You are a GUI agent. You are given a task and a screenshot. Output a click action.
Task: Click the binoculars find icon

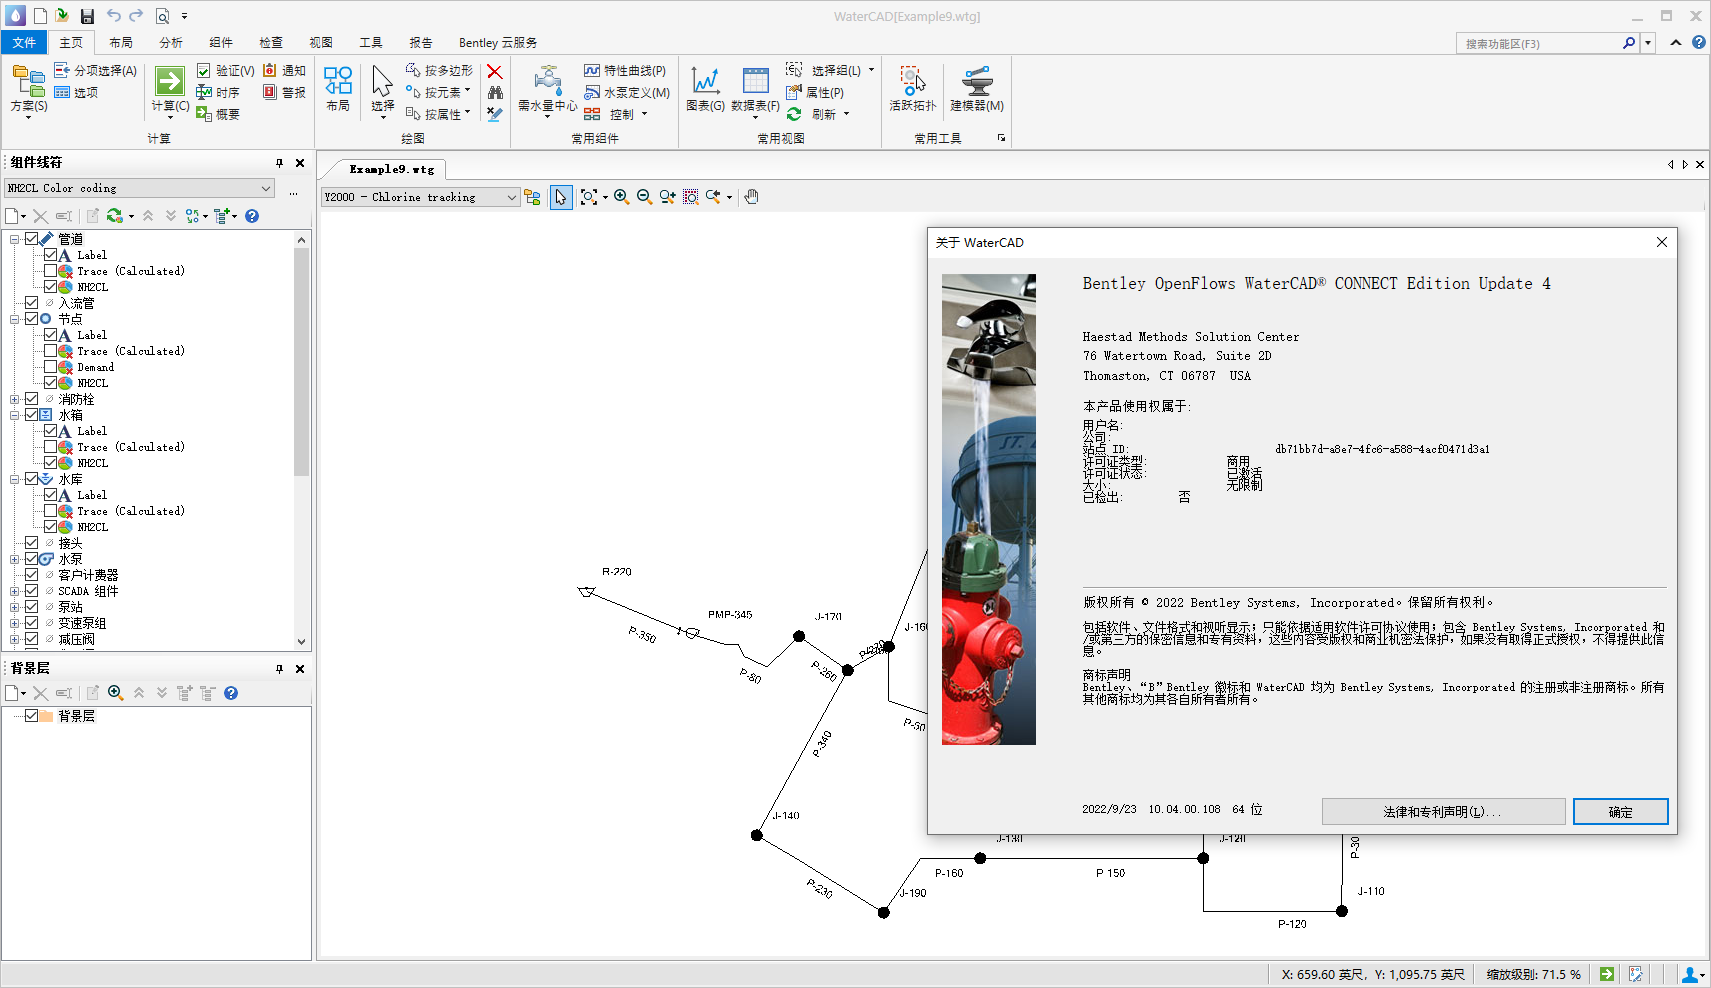(495, 92)
